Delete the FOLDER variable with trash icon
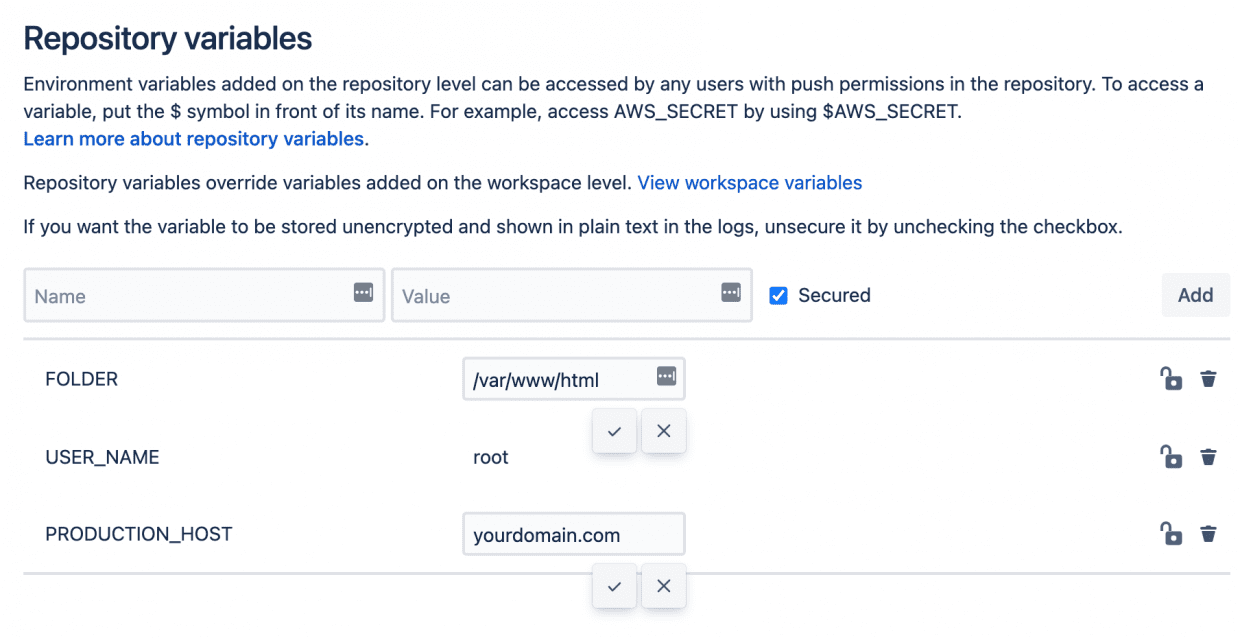Screen dimensions: 1240x638 click(x=1208, y=378)
